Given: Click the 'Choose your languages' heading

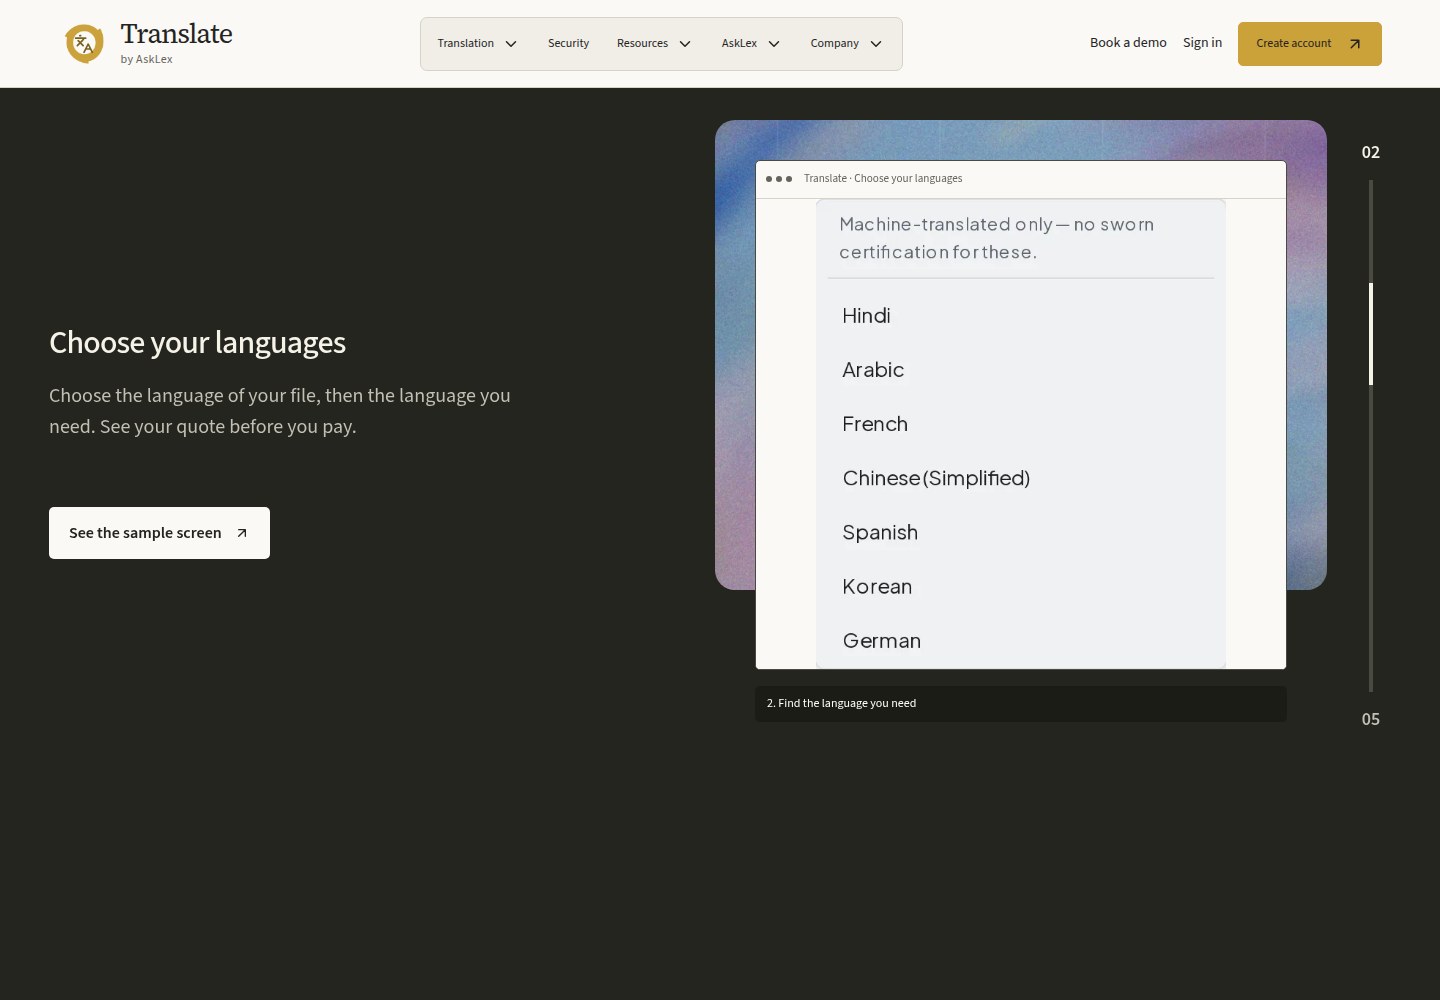Looking at the screenshot, I should [197, 343].
